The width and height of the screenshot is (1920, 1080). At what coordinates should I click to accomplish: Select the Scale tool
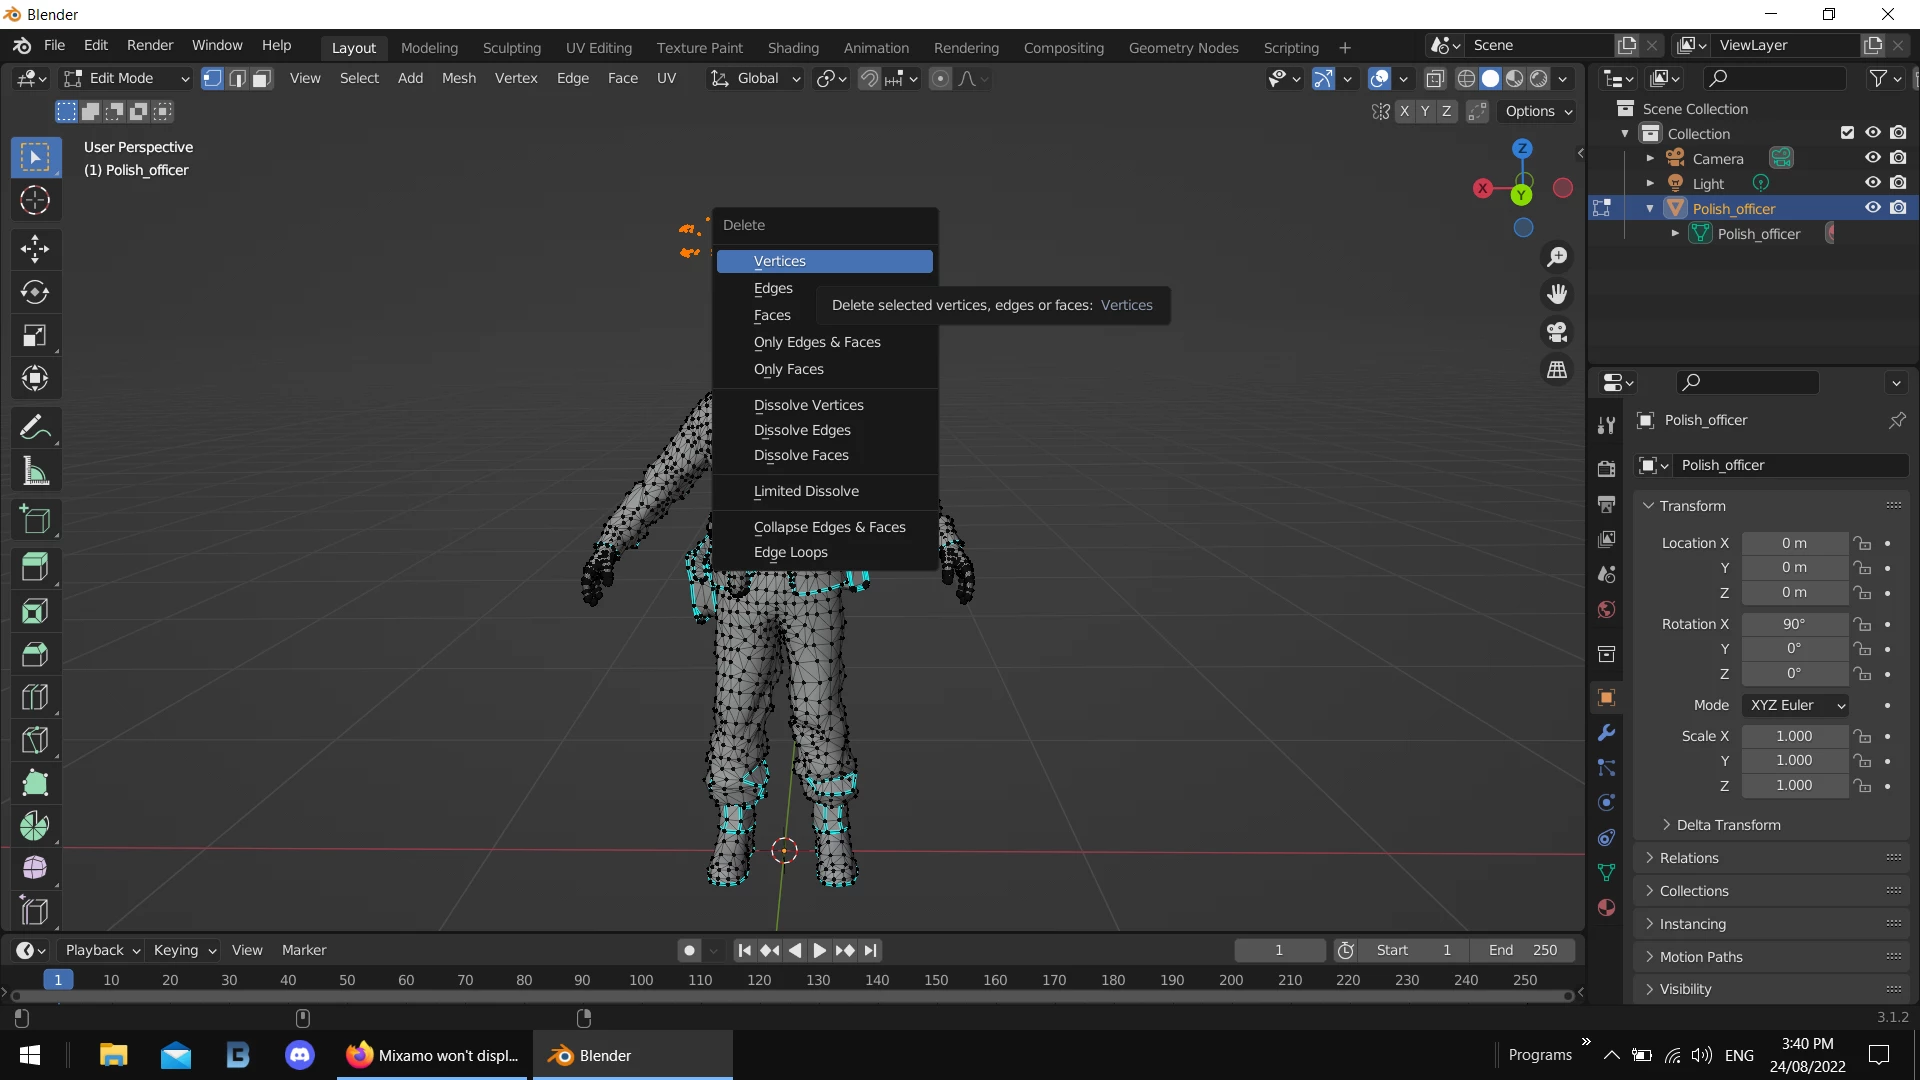point(35,336)
